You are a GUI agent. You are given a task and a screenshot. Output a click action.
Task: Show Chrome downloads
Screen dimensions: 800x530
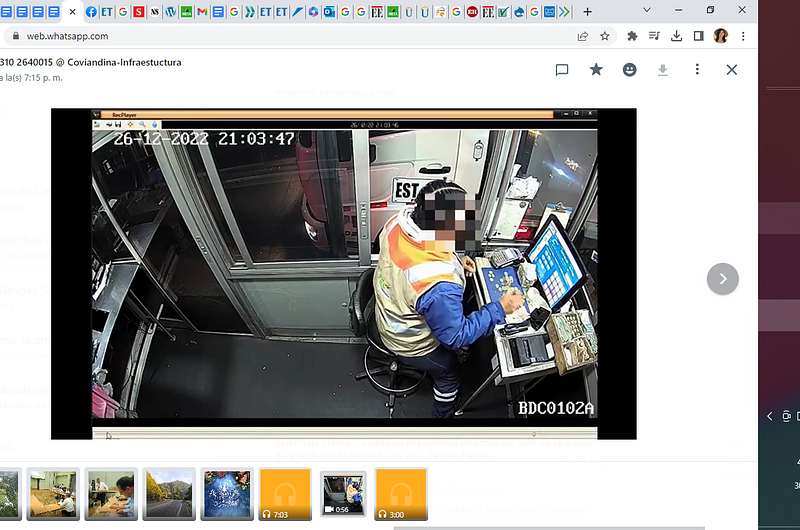pyautogui.click(x=677, y=36)
